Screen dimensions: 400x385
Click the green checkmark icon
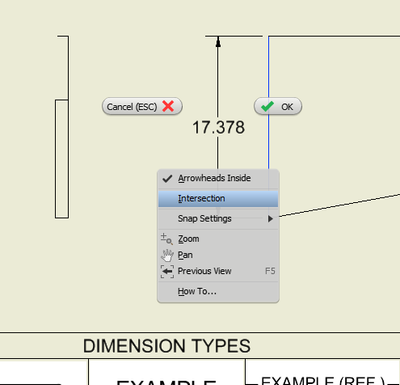coord(267,106)
